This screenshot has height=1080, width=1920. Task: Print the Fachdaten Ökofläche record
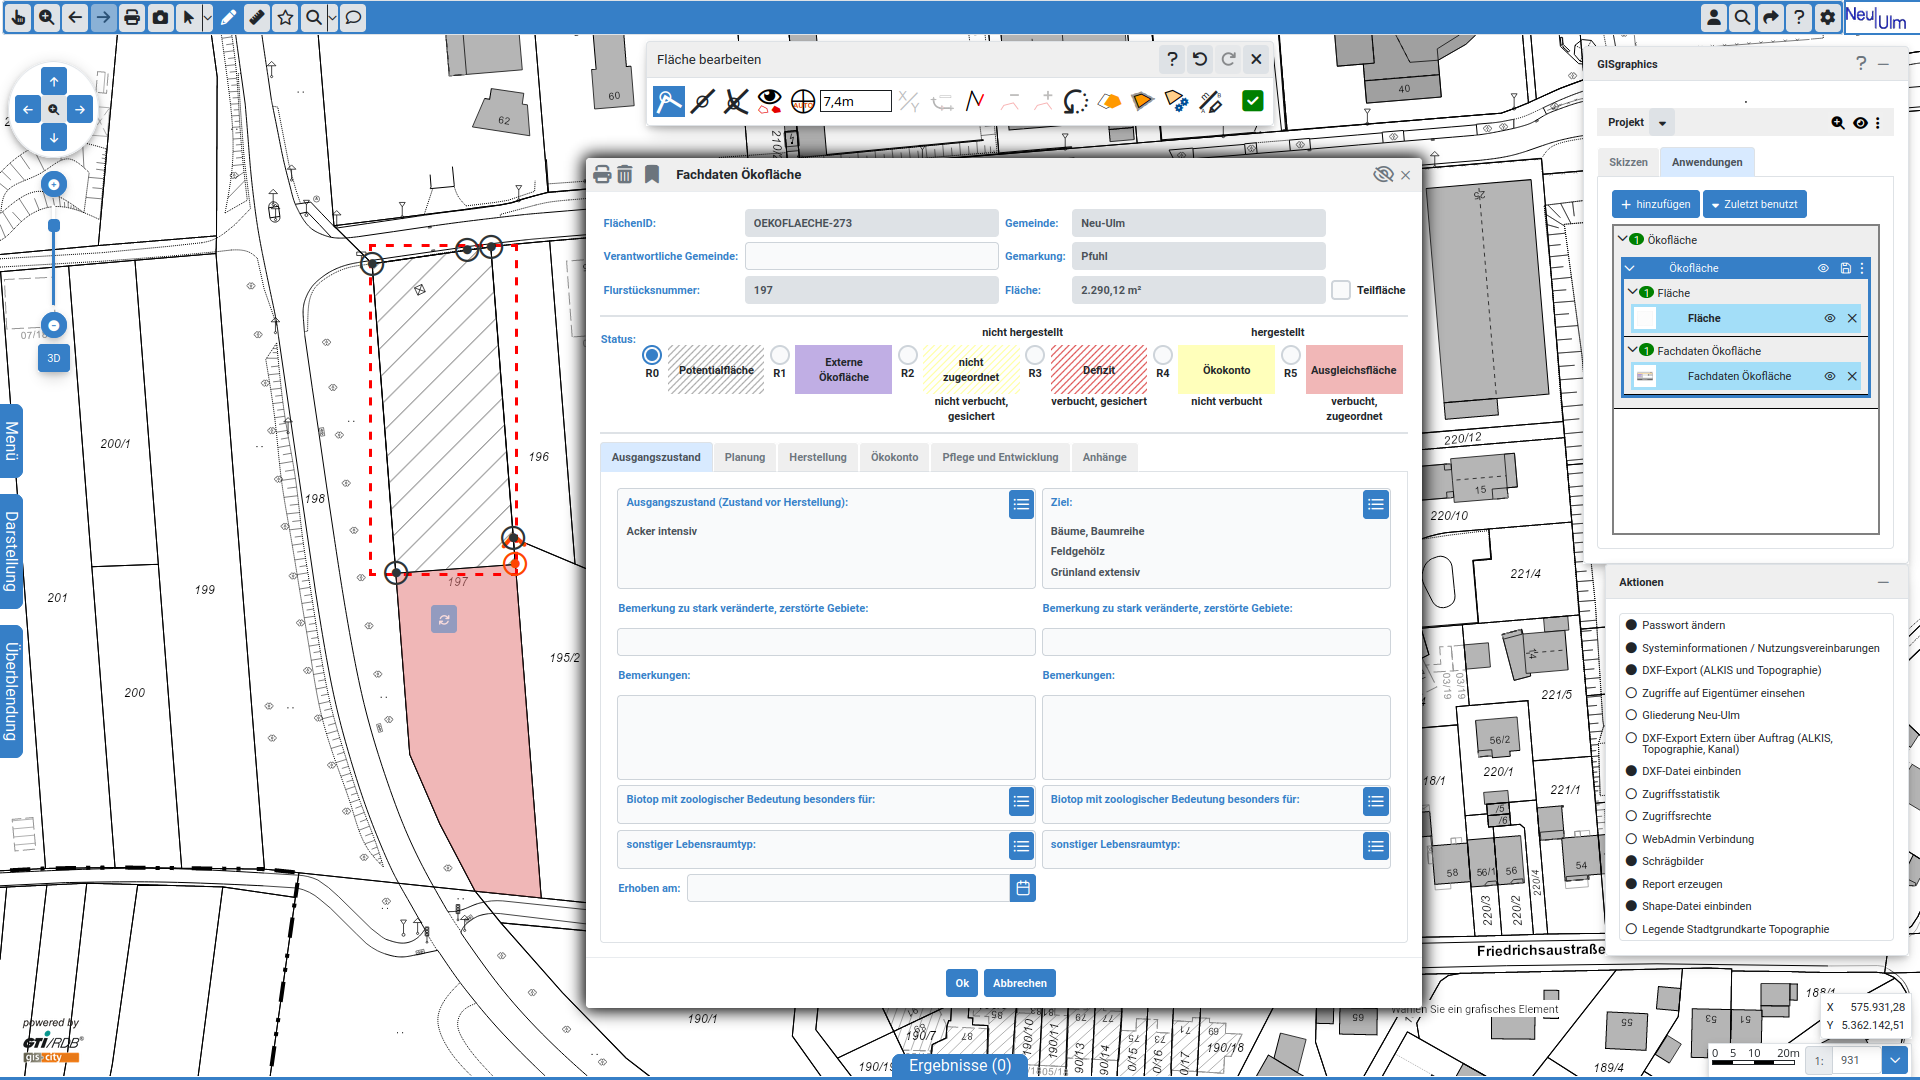pos(601,173)
